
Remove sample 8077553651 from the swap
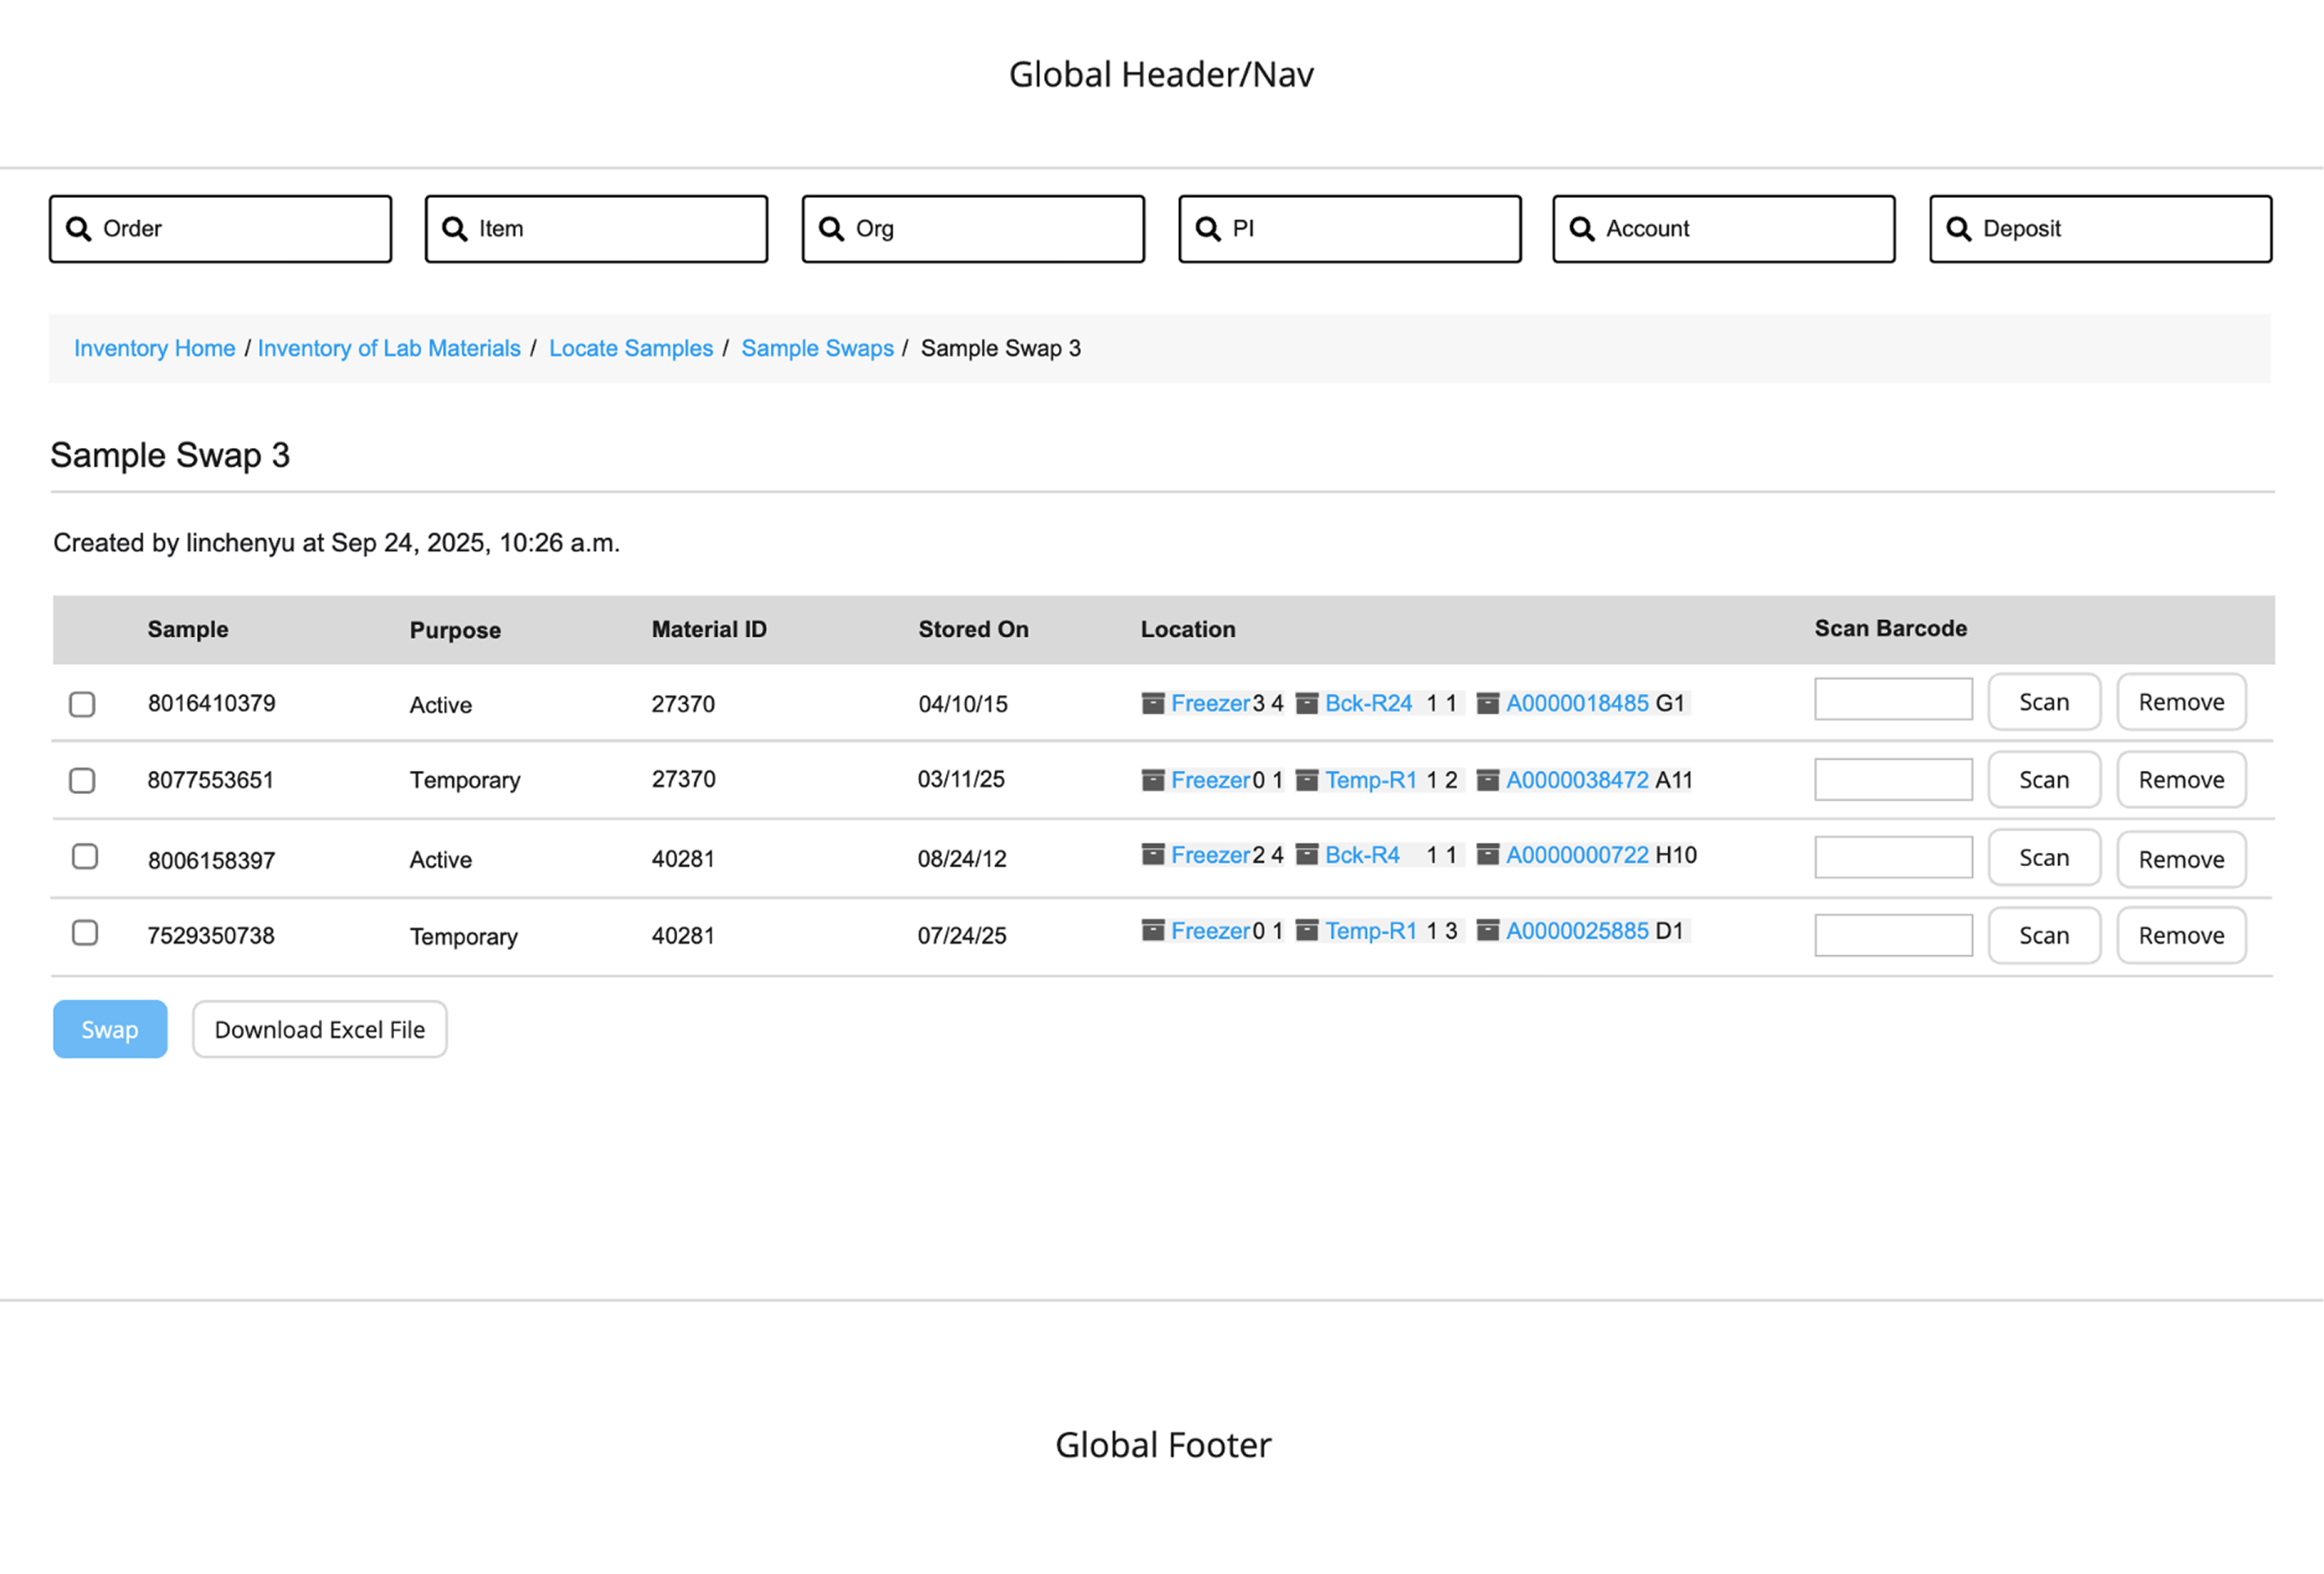[2180, 780]
